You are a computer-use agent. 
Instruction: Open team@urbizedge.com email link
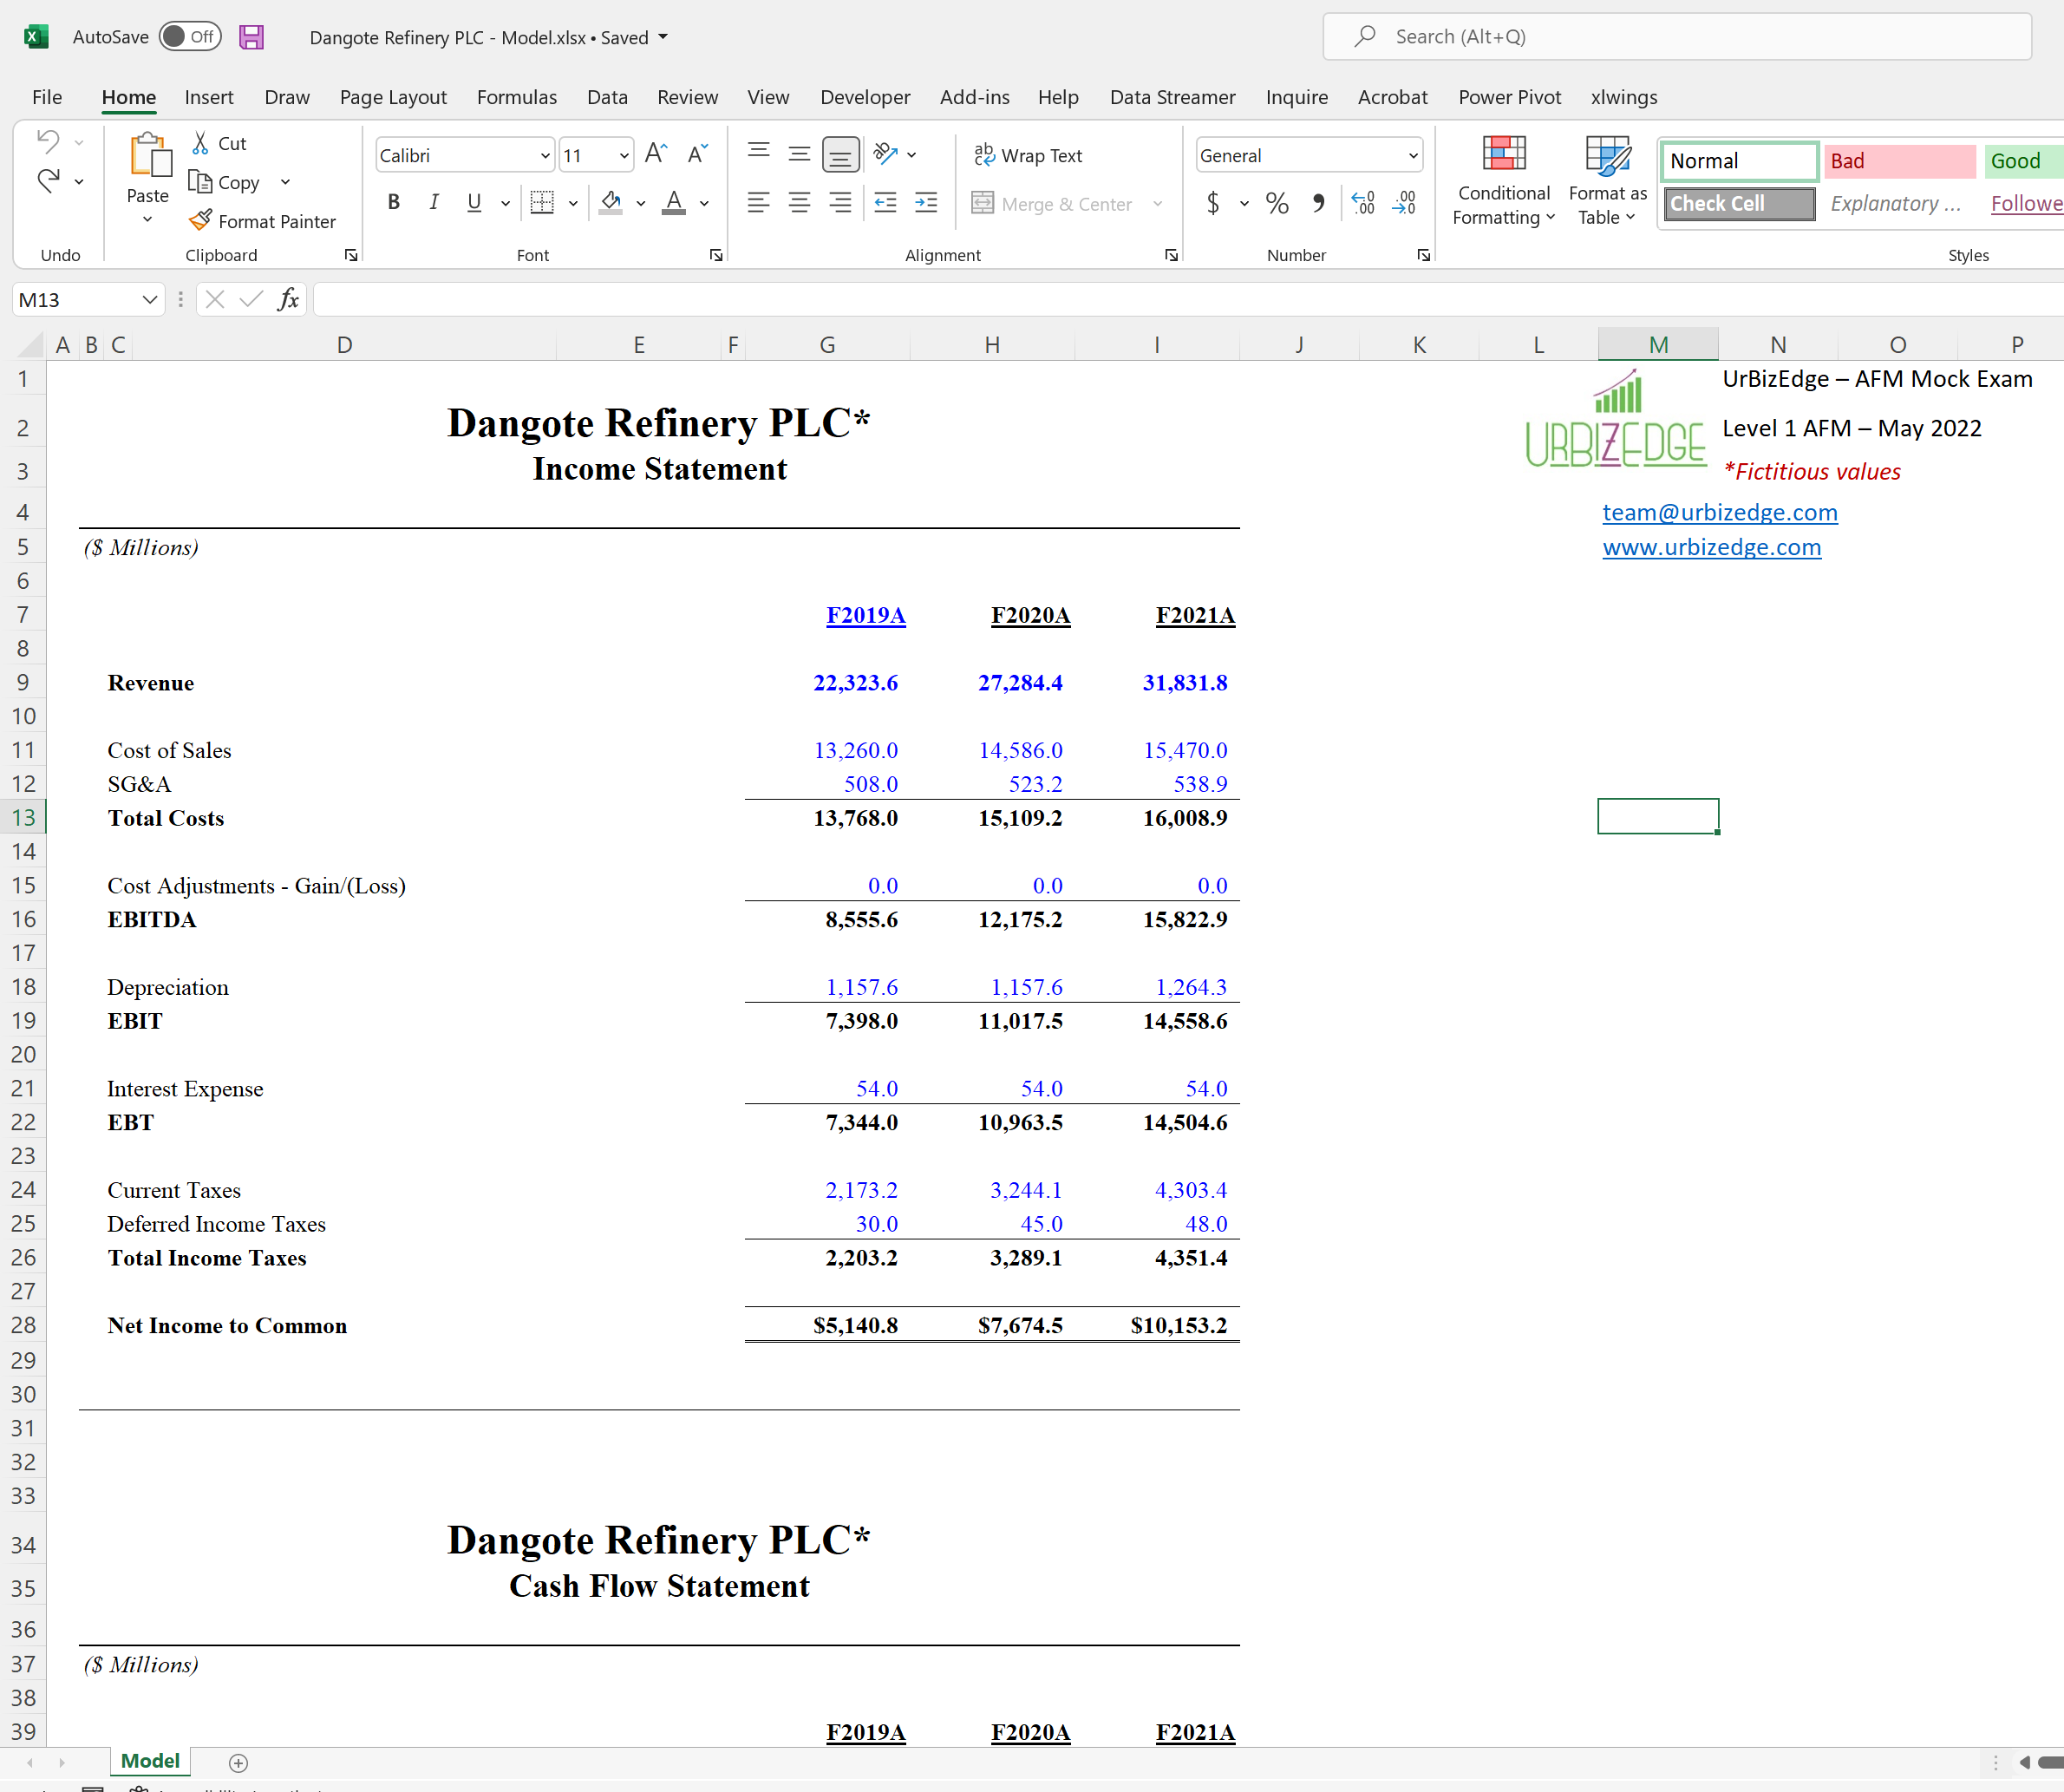point(1719,512)
